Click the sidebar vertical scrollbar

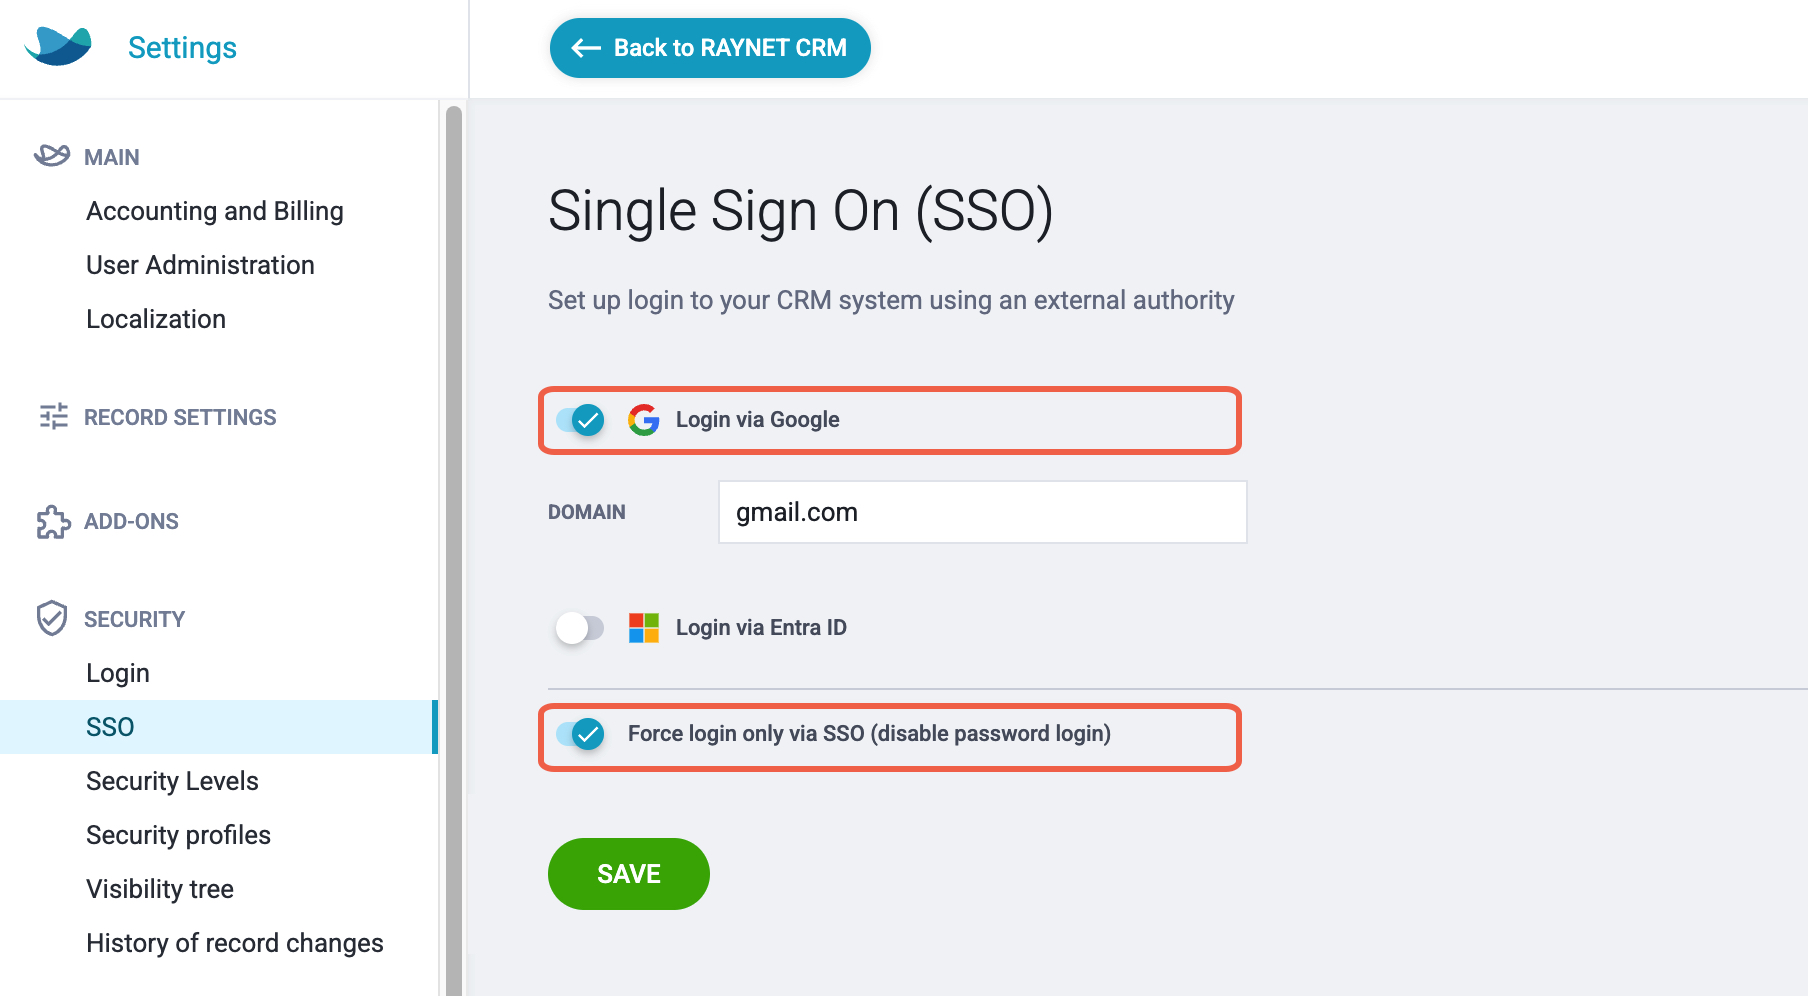[x=454, y=550]
